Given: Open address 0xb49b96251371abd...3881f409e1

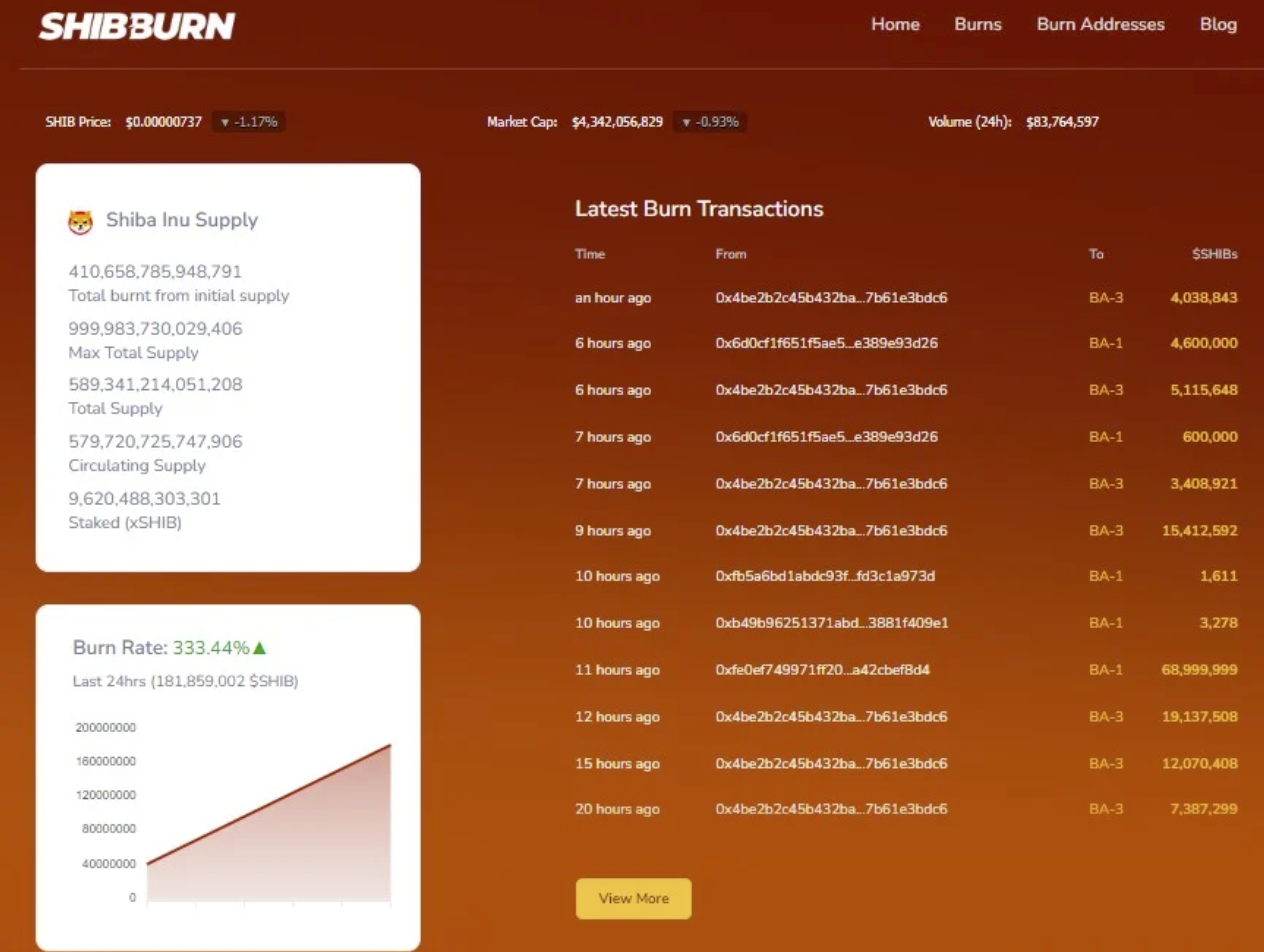Looking at the screenshot, I should 831,623.
